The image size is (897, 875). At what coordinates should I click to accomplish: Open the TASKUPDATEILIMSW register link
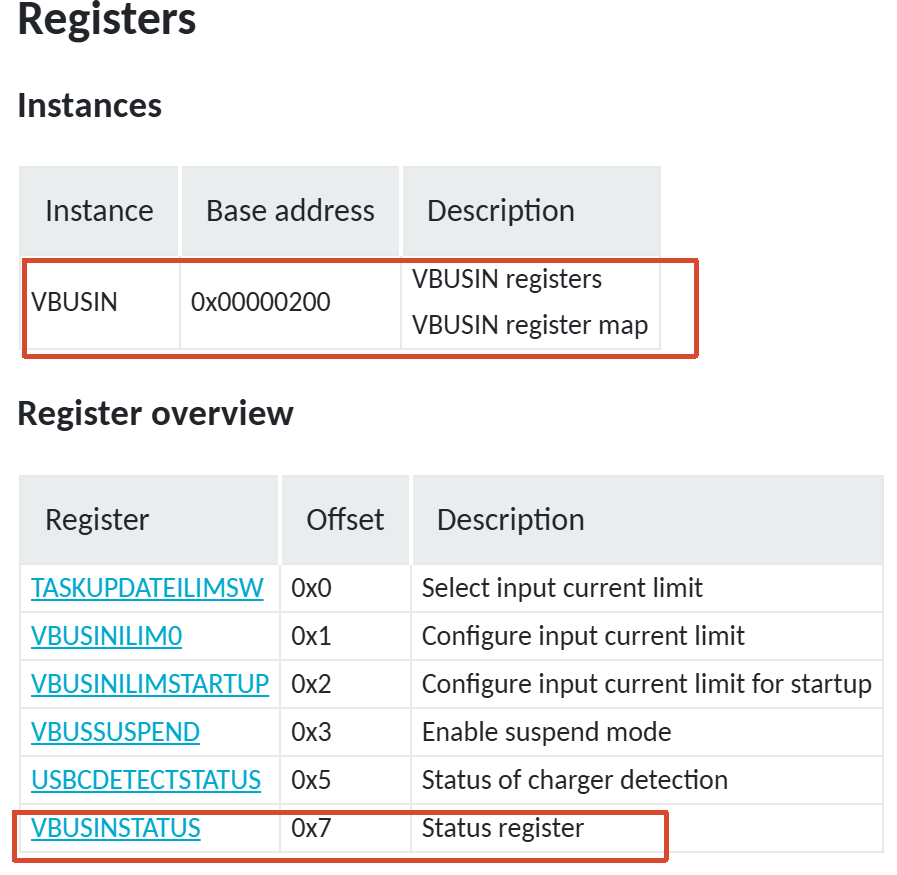point(147,588)
